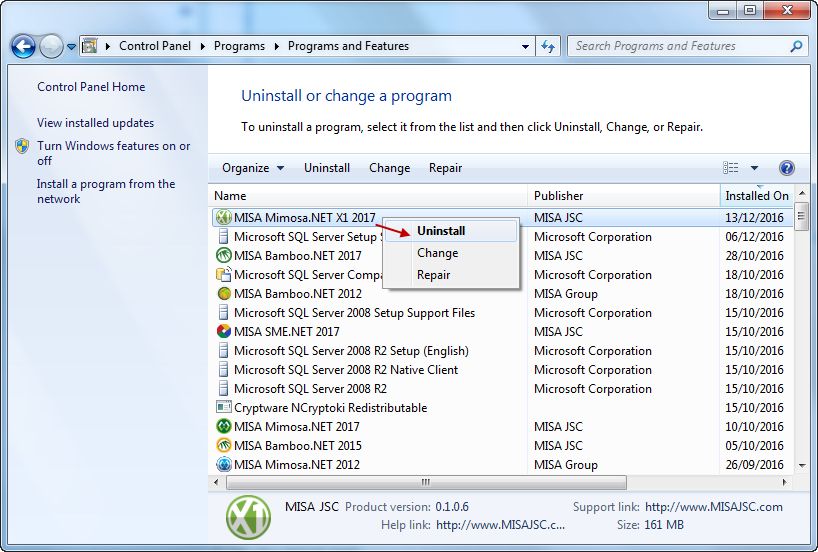Click Cryptware NCryptoki Redistributable icon
818x552 pixels.
(224, 407)
